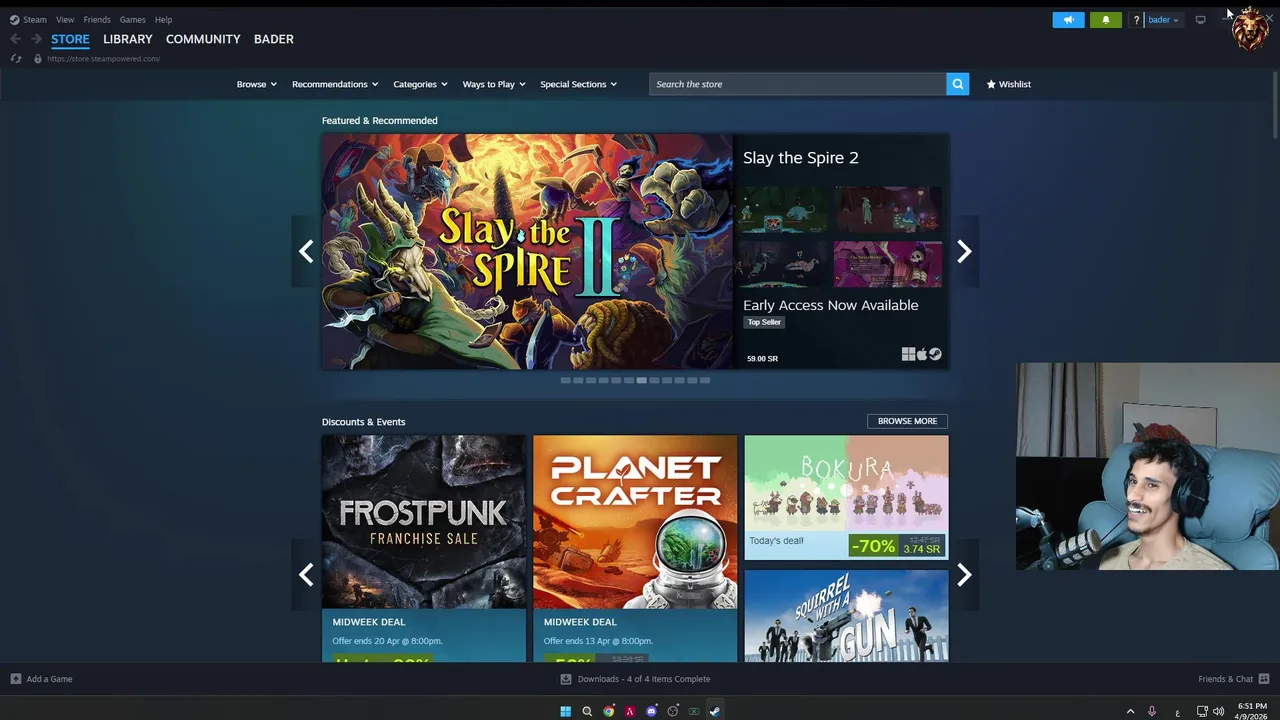Screen dimensions: 1280x720
Task: Open the volume control in the system tray
Action: click(1218, 711)
